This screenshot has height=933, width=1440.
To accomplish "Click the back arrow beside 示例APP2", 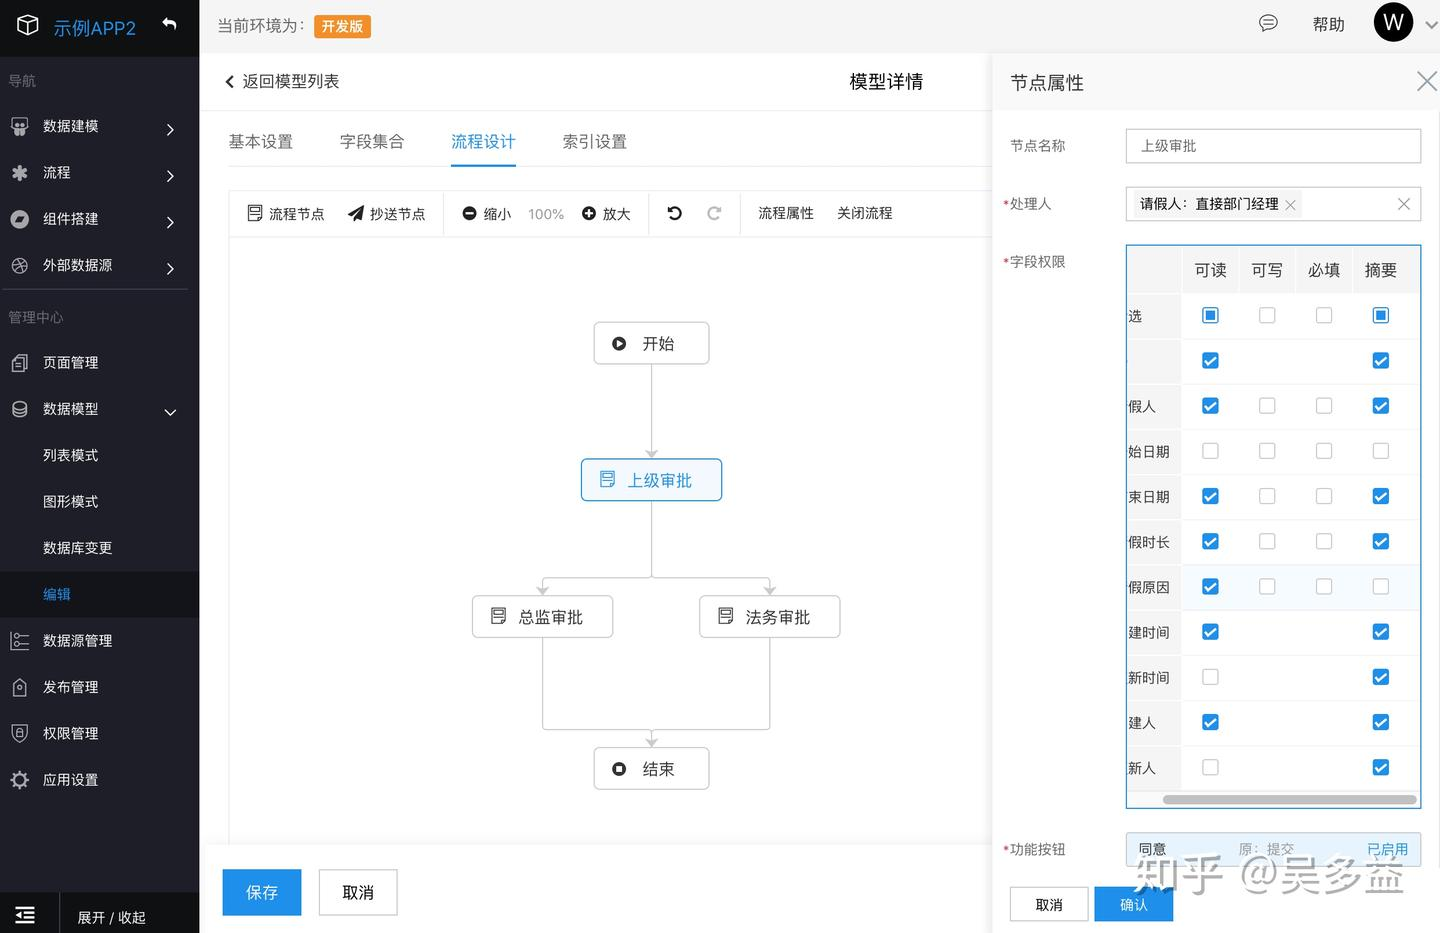I will point(169,25).
